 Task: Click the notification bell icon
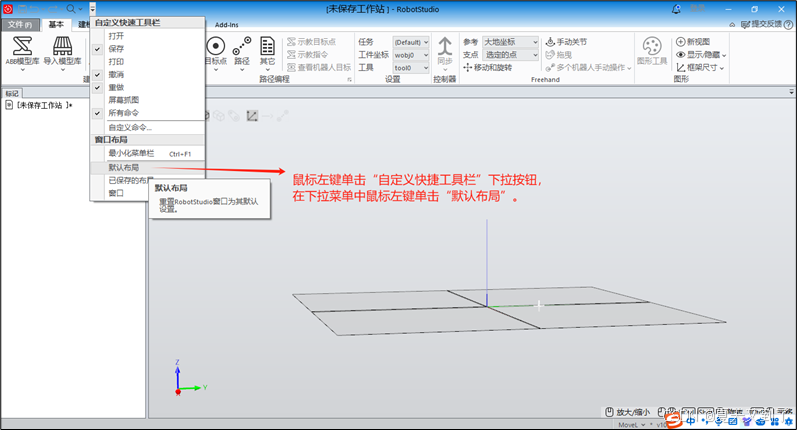[676, 9]
